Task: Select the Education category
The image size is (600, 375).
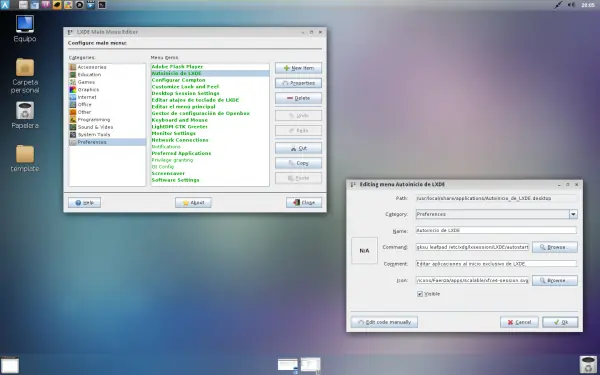Action: tap(107, 75)
